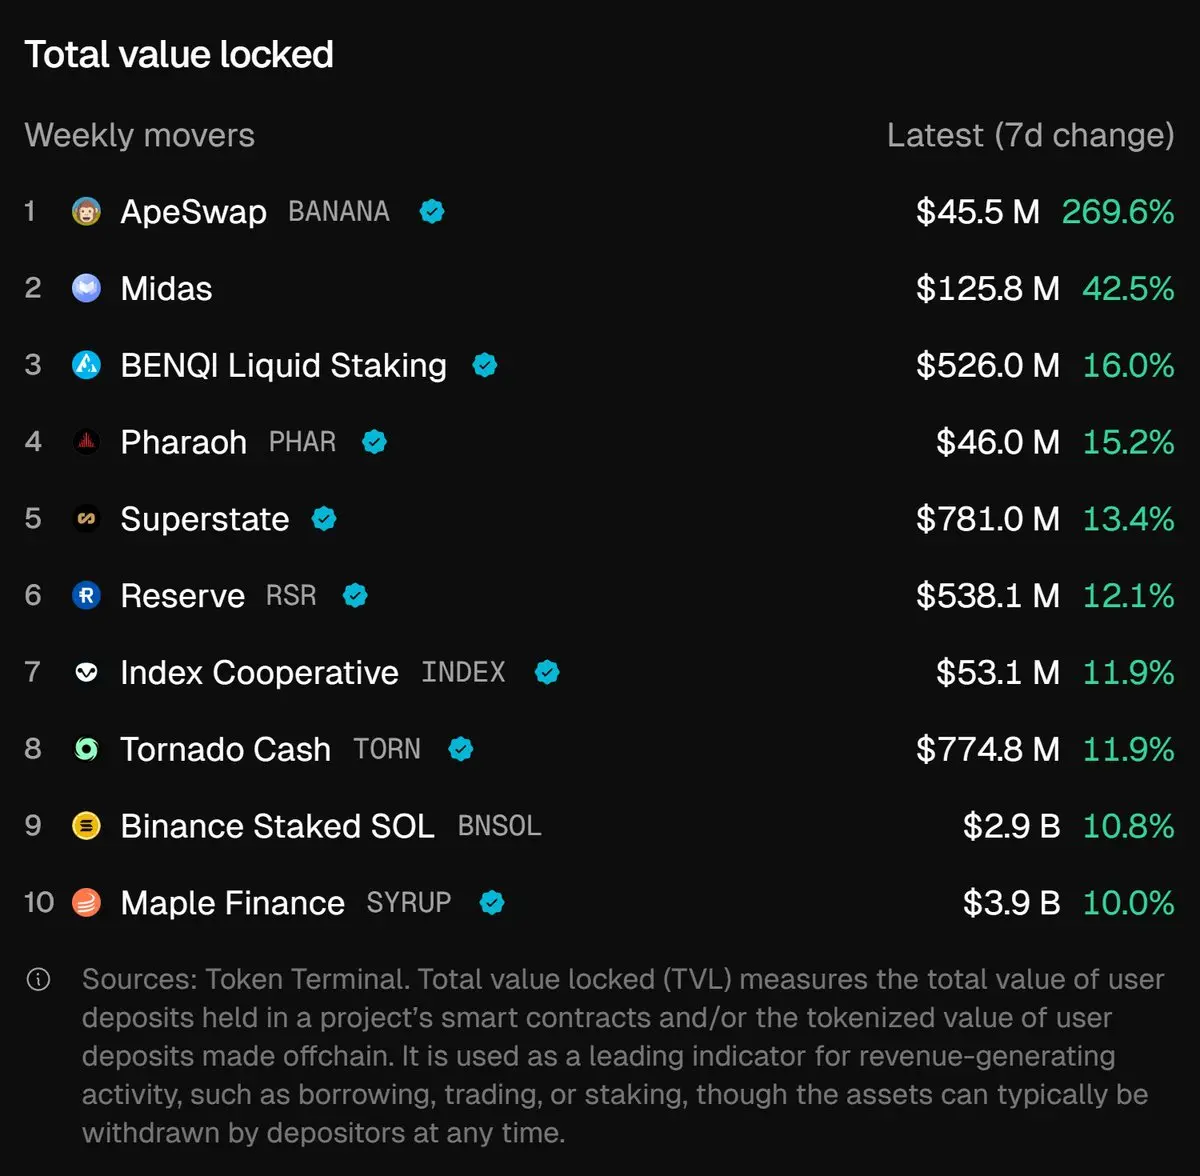The width and height of the screenshot is (1200, 1176).
Task: Click the Pharaoh red pyramid logo
Action: pos(87,442)
